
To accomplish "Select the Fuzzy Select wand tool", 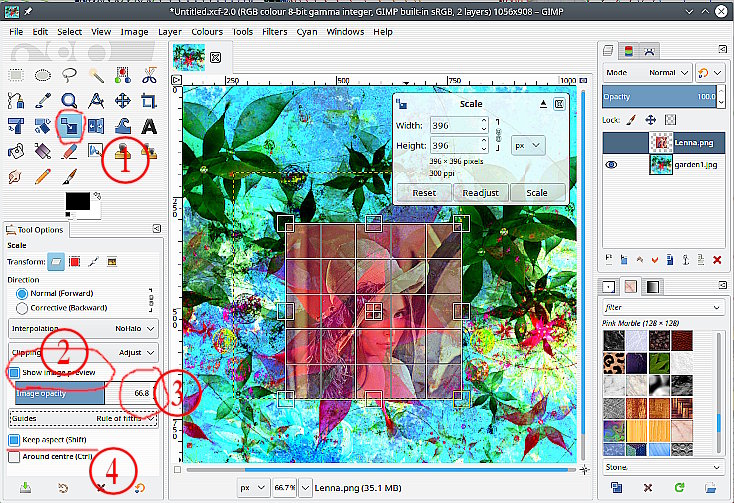I will [x=96, y=75].
